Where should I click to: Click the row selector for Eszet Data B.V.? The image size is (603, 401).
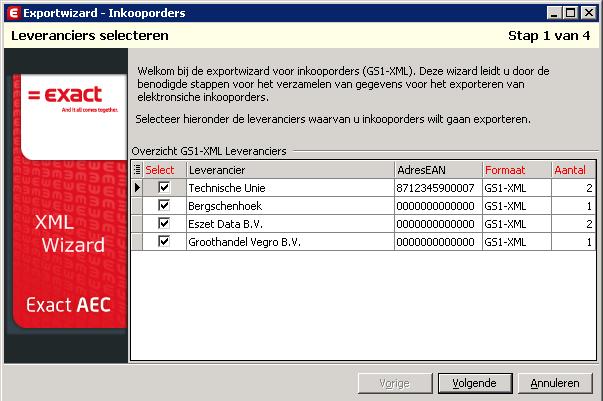coord(137,224)
